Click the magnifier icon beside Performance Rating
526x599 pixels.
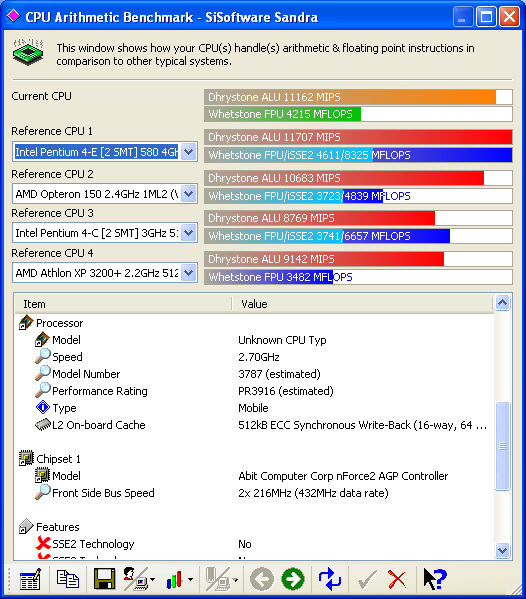coord(42,390)
